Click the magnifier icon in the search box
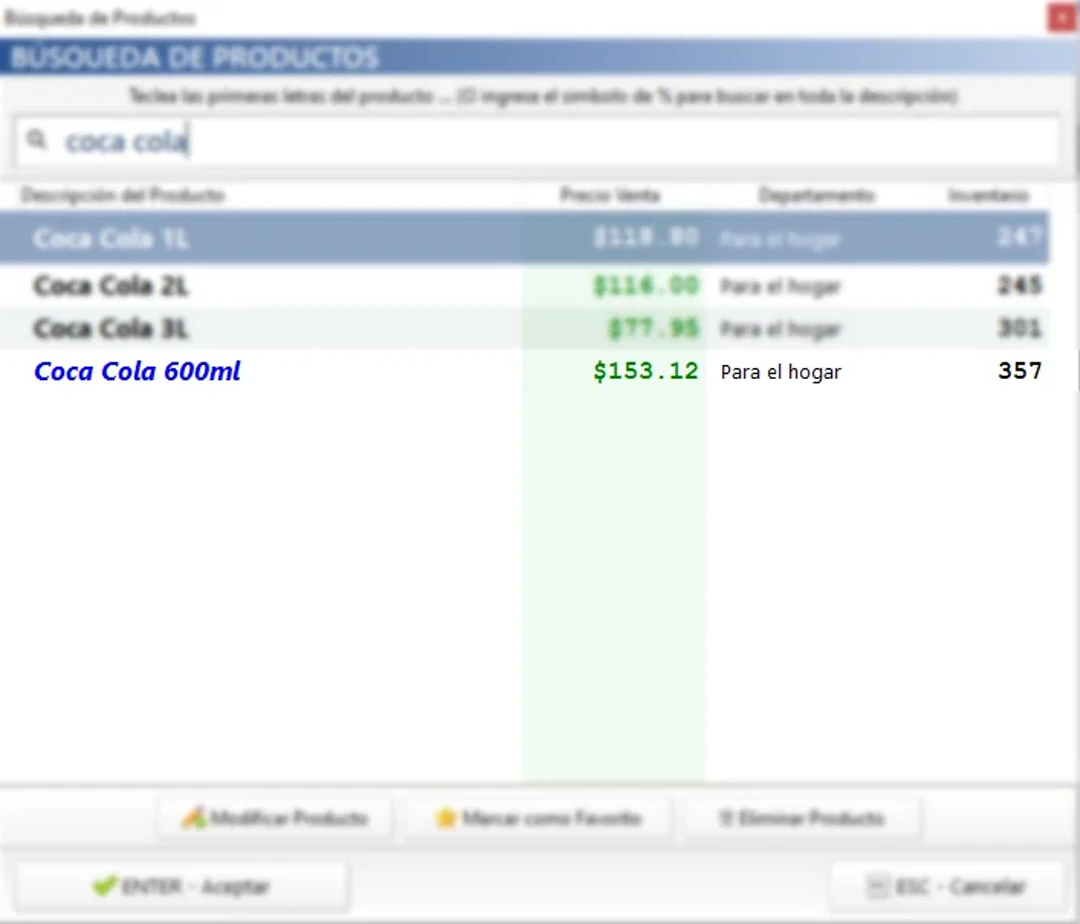Image resolution: width=1080 pixels, height=924 pixels. pyautogui.click(x=37, y=141)
